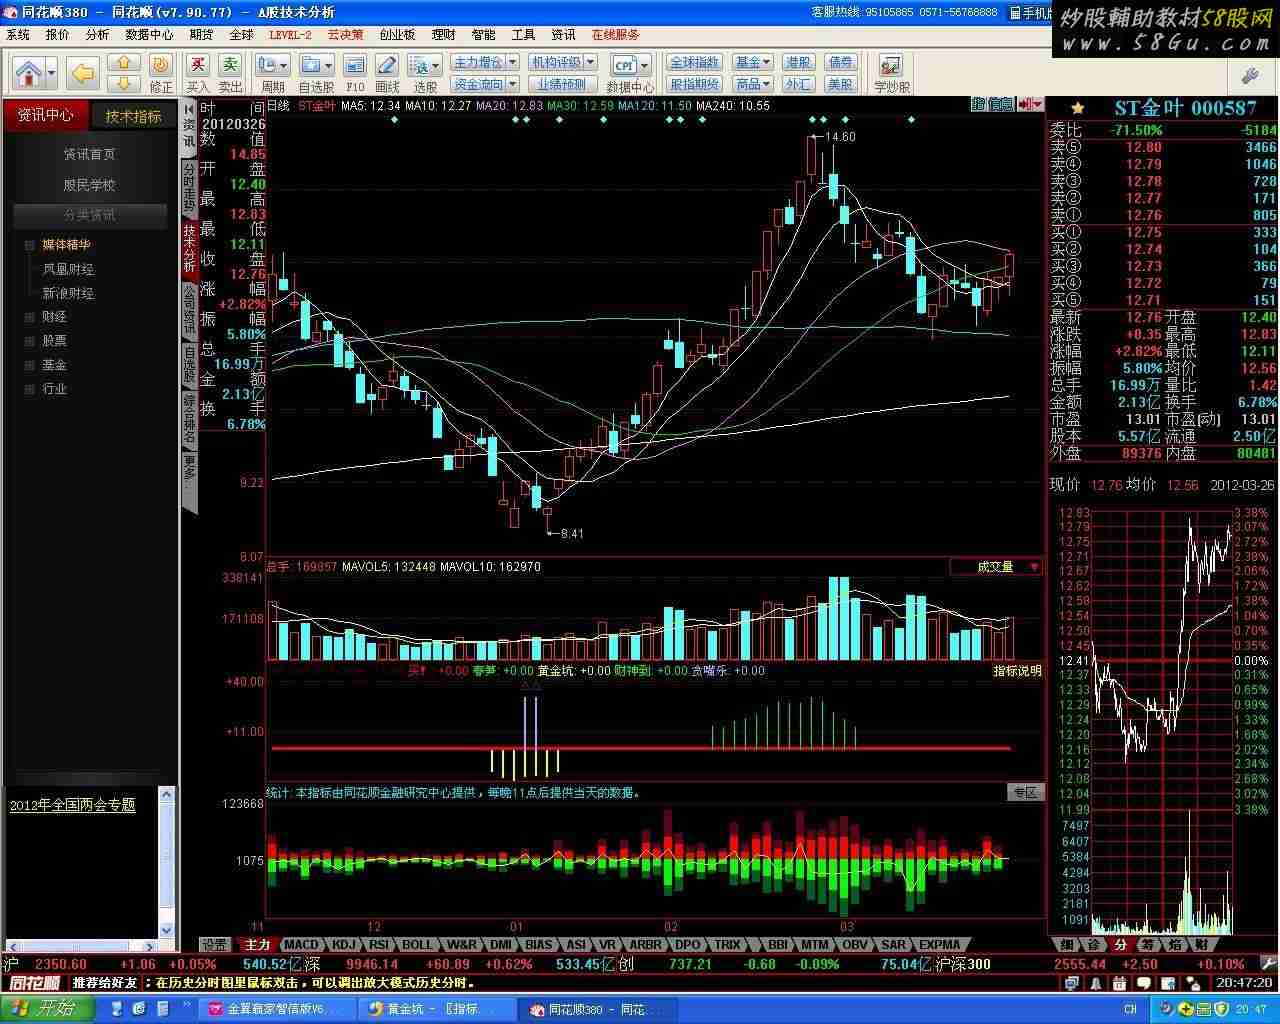Viewport: 1280px width, 1024px height.
Task: Click the 金算赢家智信版 taskbar item
Action: 277,1009
